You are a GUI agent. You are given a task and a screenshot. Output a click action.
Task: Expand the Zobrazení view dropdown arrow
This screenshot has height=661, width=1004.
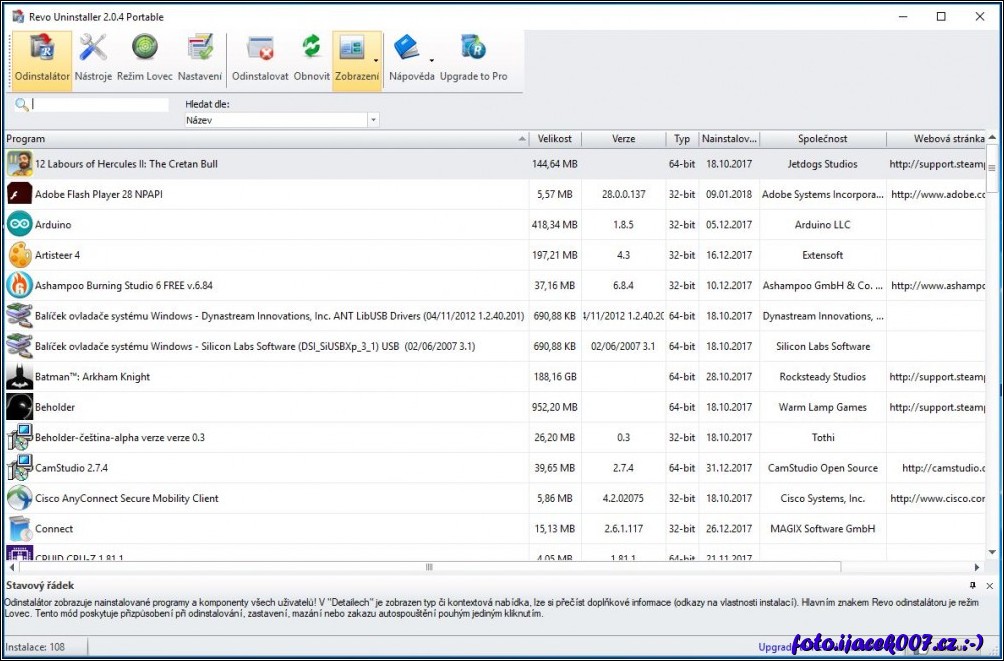click(x=376, y=60)
